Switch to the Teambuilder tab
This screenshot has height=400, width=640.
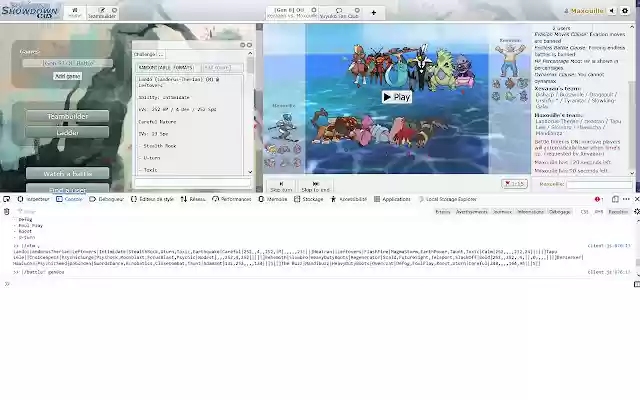[100, 13]
